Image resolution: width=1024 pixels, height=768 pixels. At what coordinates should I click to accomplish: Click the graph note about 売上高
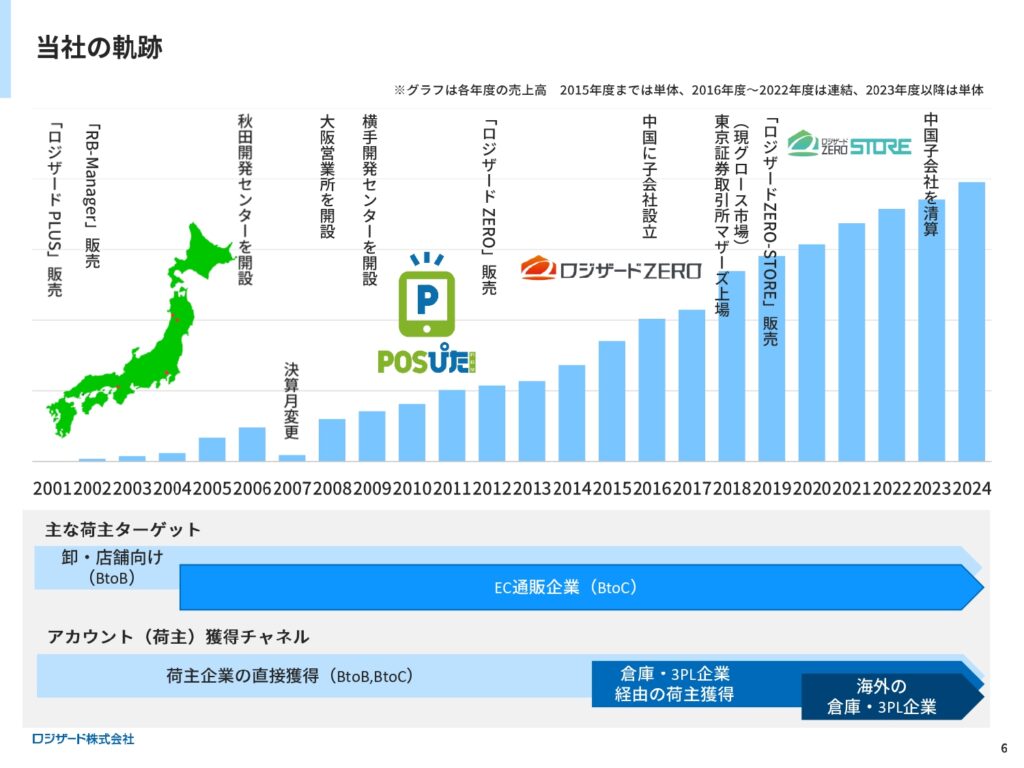[x=688, y=90]
